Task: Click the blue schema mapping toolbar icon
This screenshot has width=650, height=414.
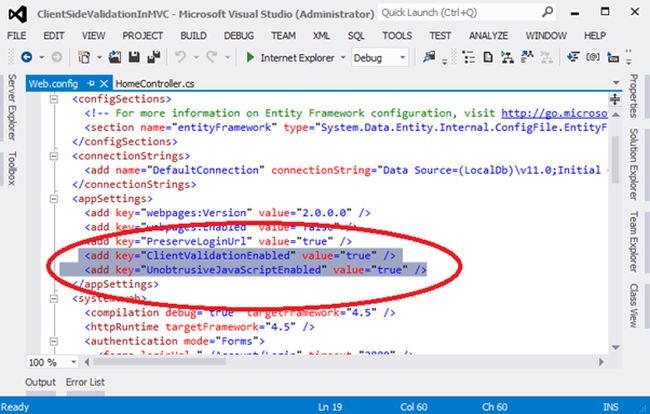Action: point(527,57)
